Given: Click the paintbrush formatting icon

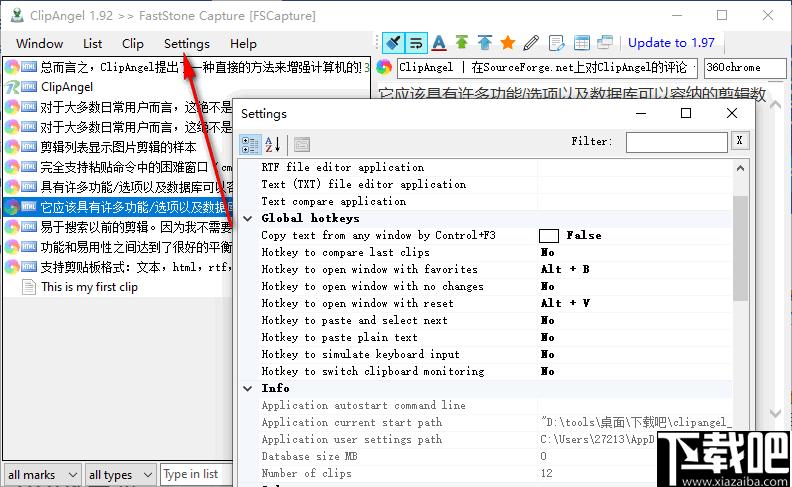Looking at the screenshot, I should (x=393, y=43).
